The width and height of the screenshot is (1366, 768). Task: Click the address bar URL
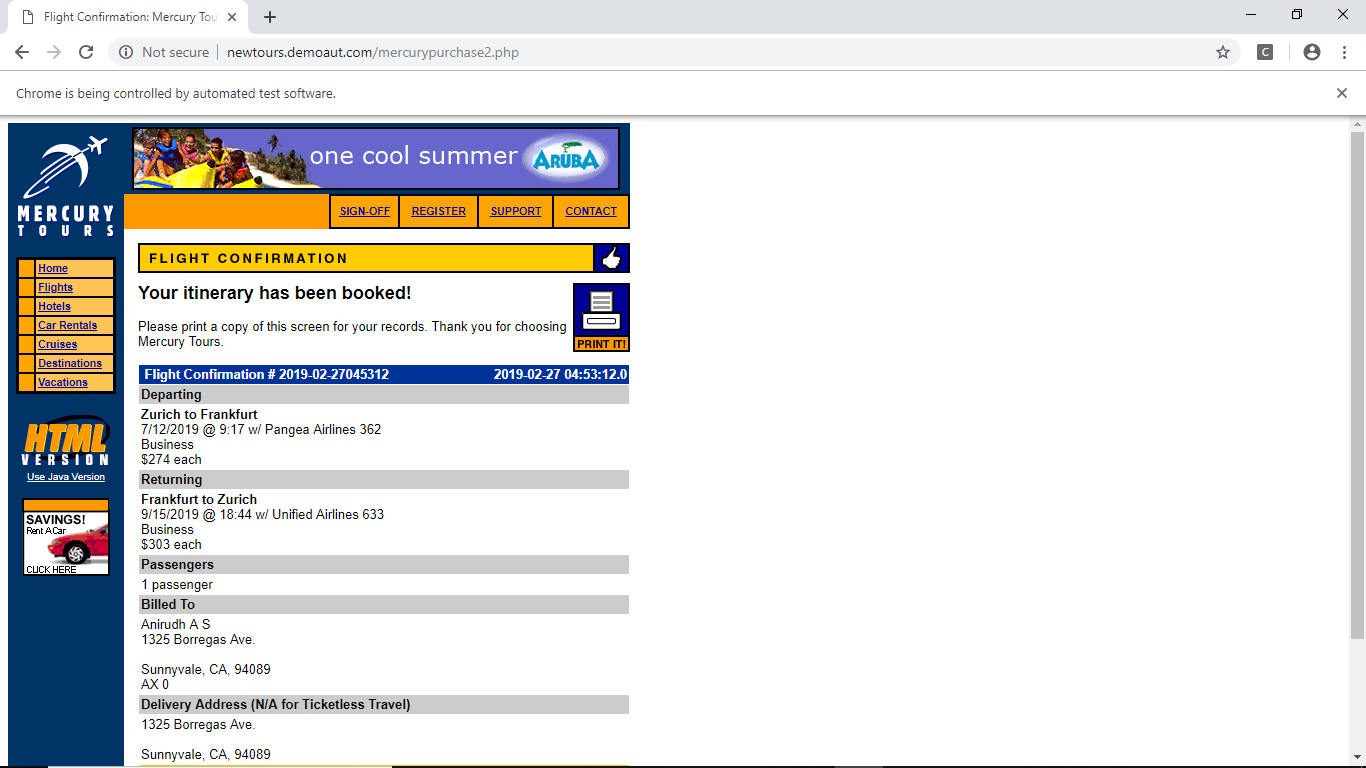(x=373, y=52)
